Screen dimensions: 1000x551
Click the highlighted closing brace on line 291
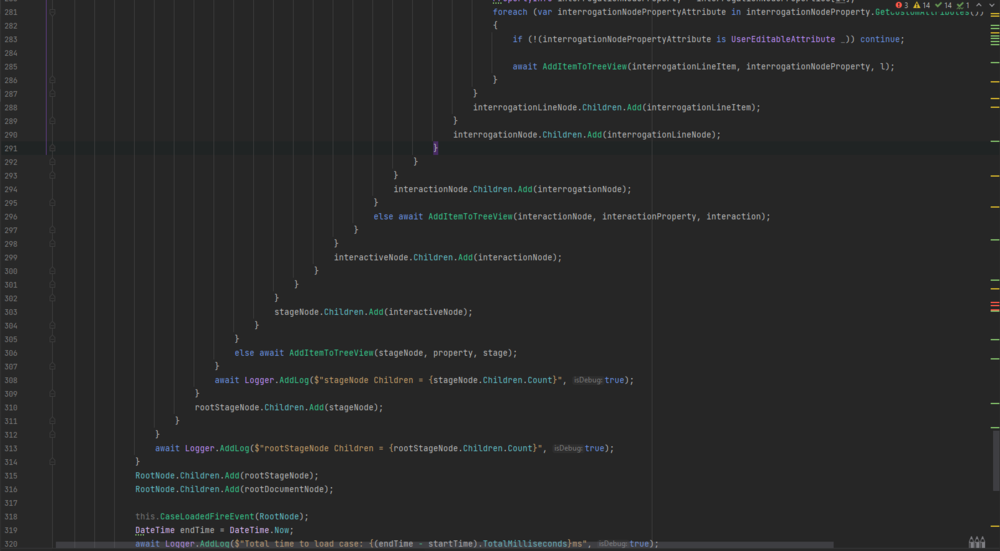pos(436,149)
